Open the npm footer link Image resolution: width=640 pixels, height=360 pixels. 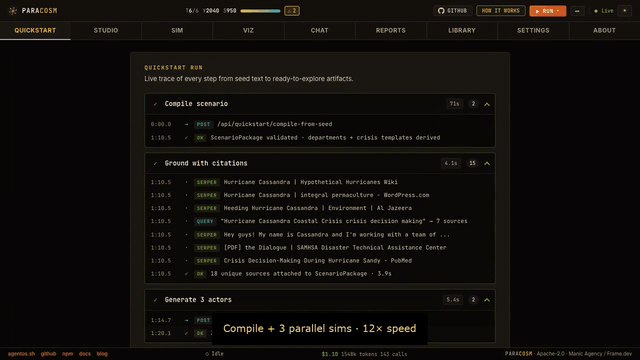pyautogui.click(x=67, y=354)
